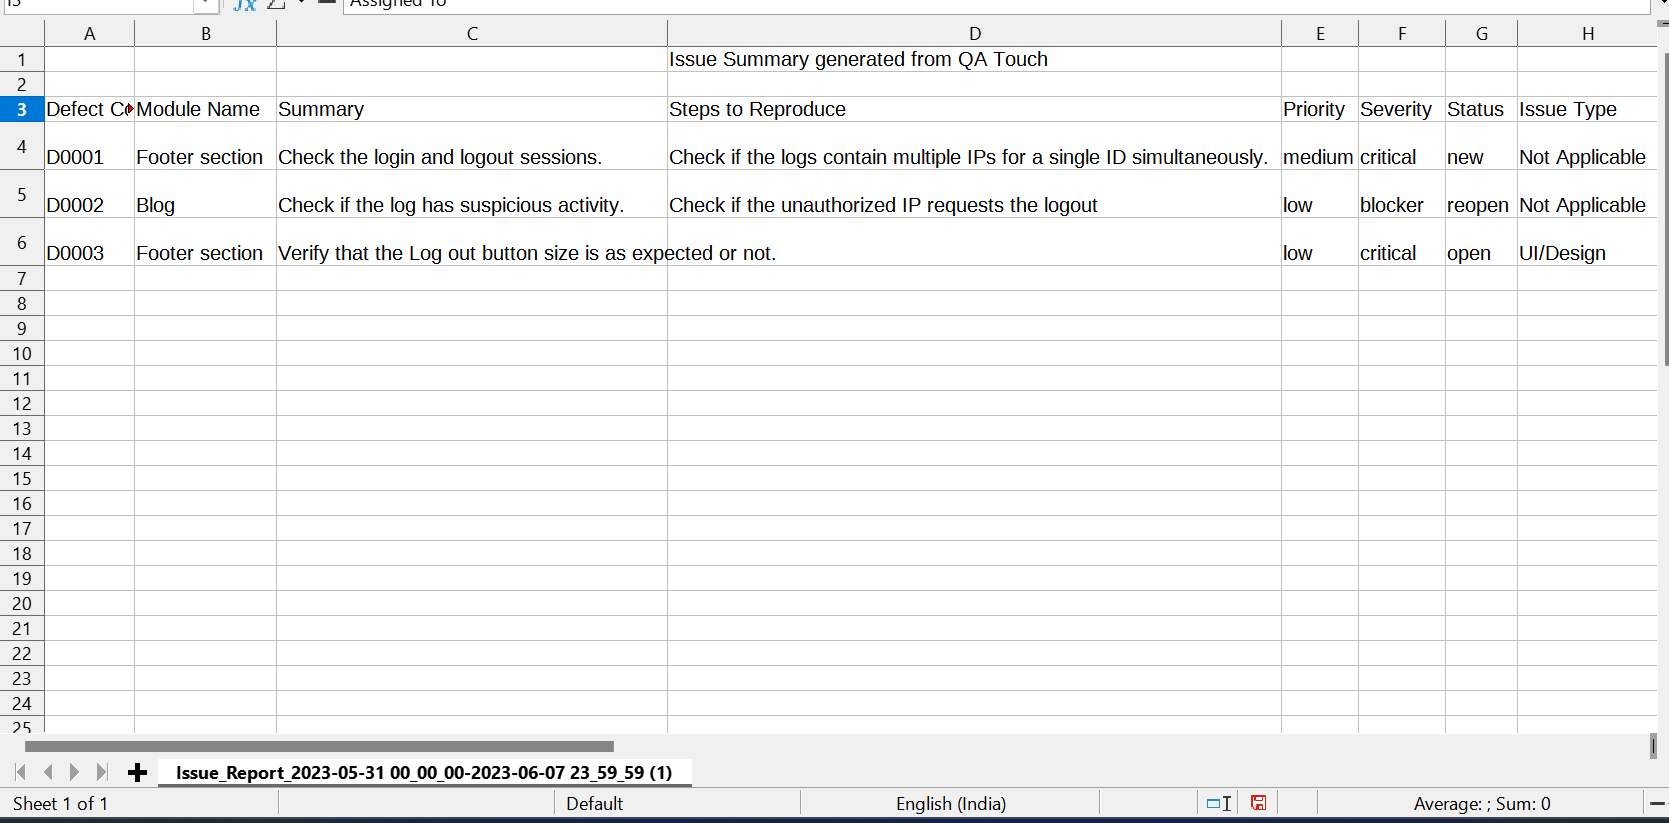Viewport: 1669px width, 823px height.
Task: Select the 'blocker' severity cell
Action: (x=1402, y=194)
